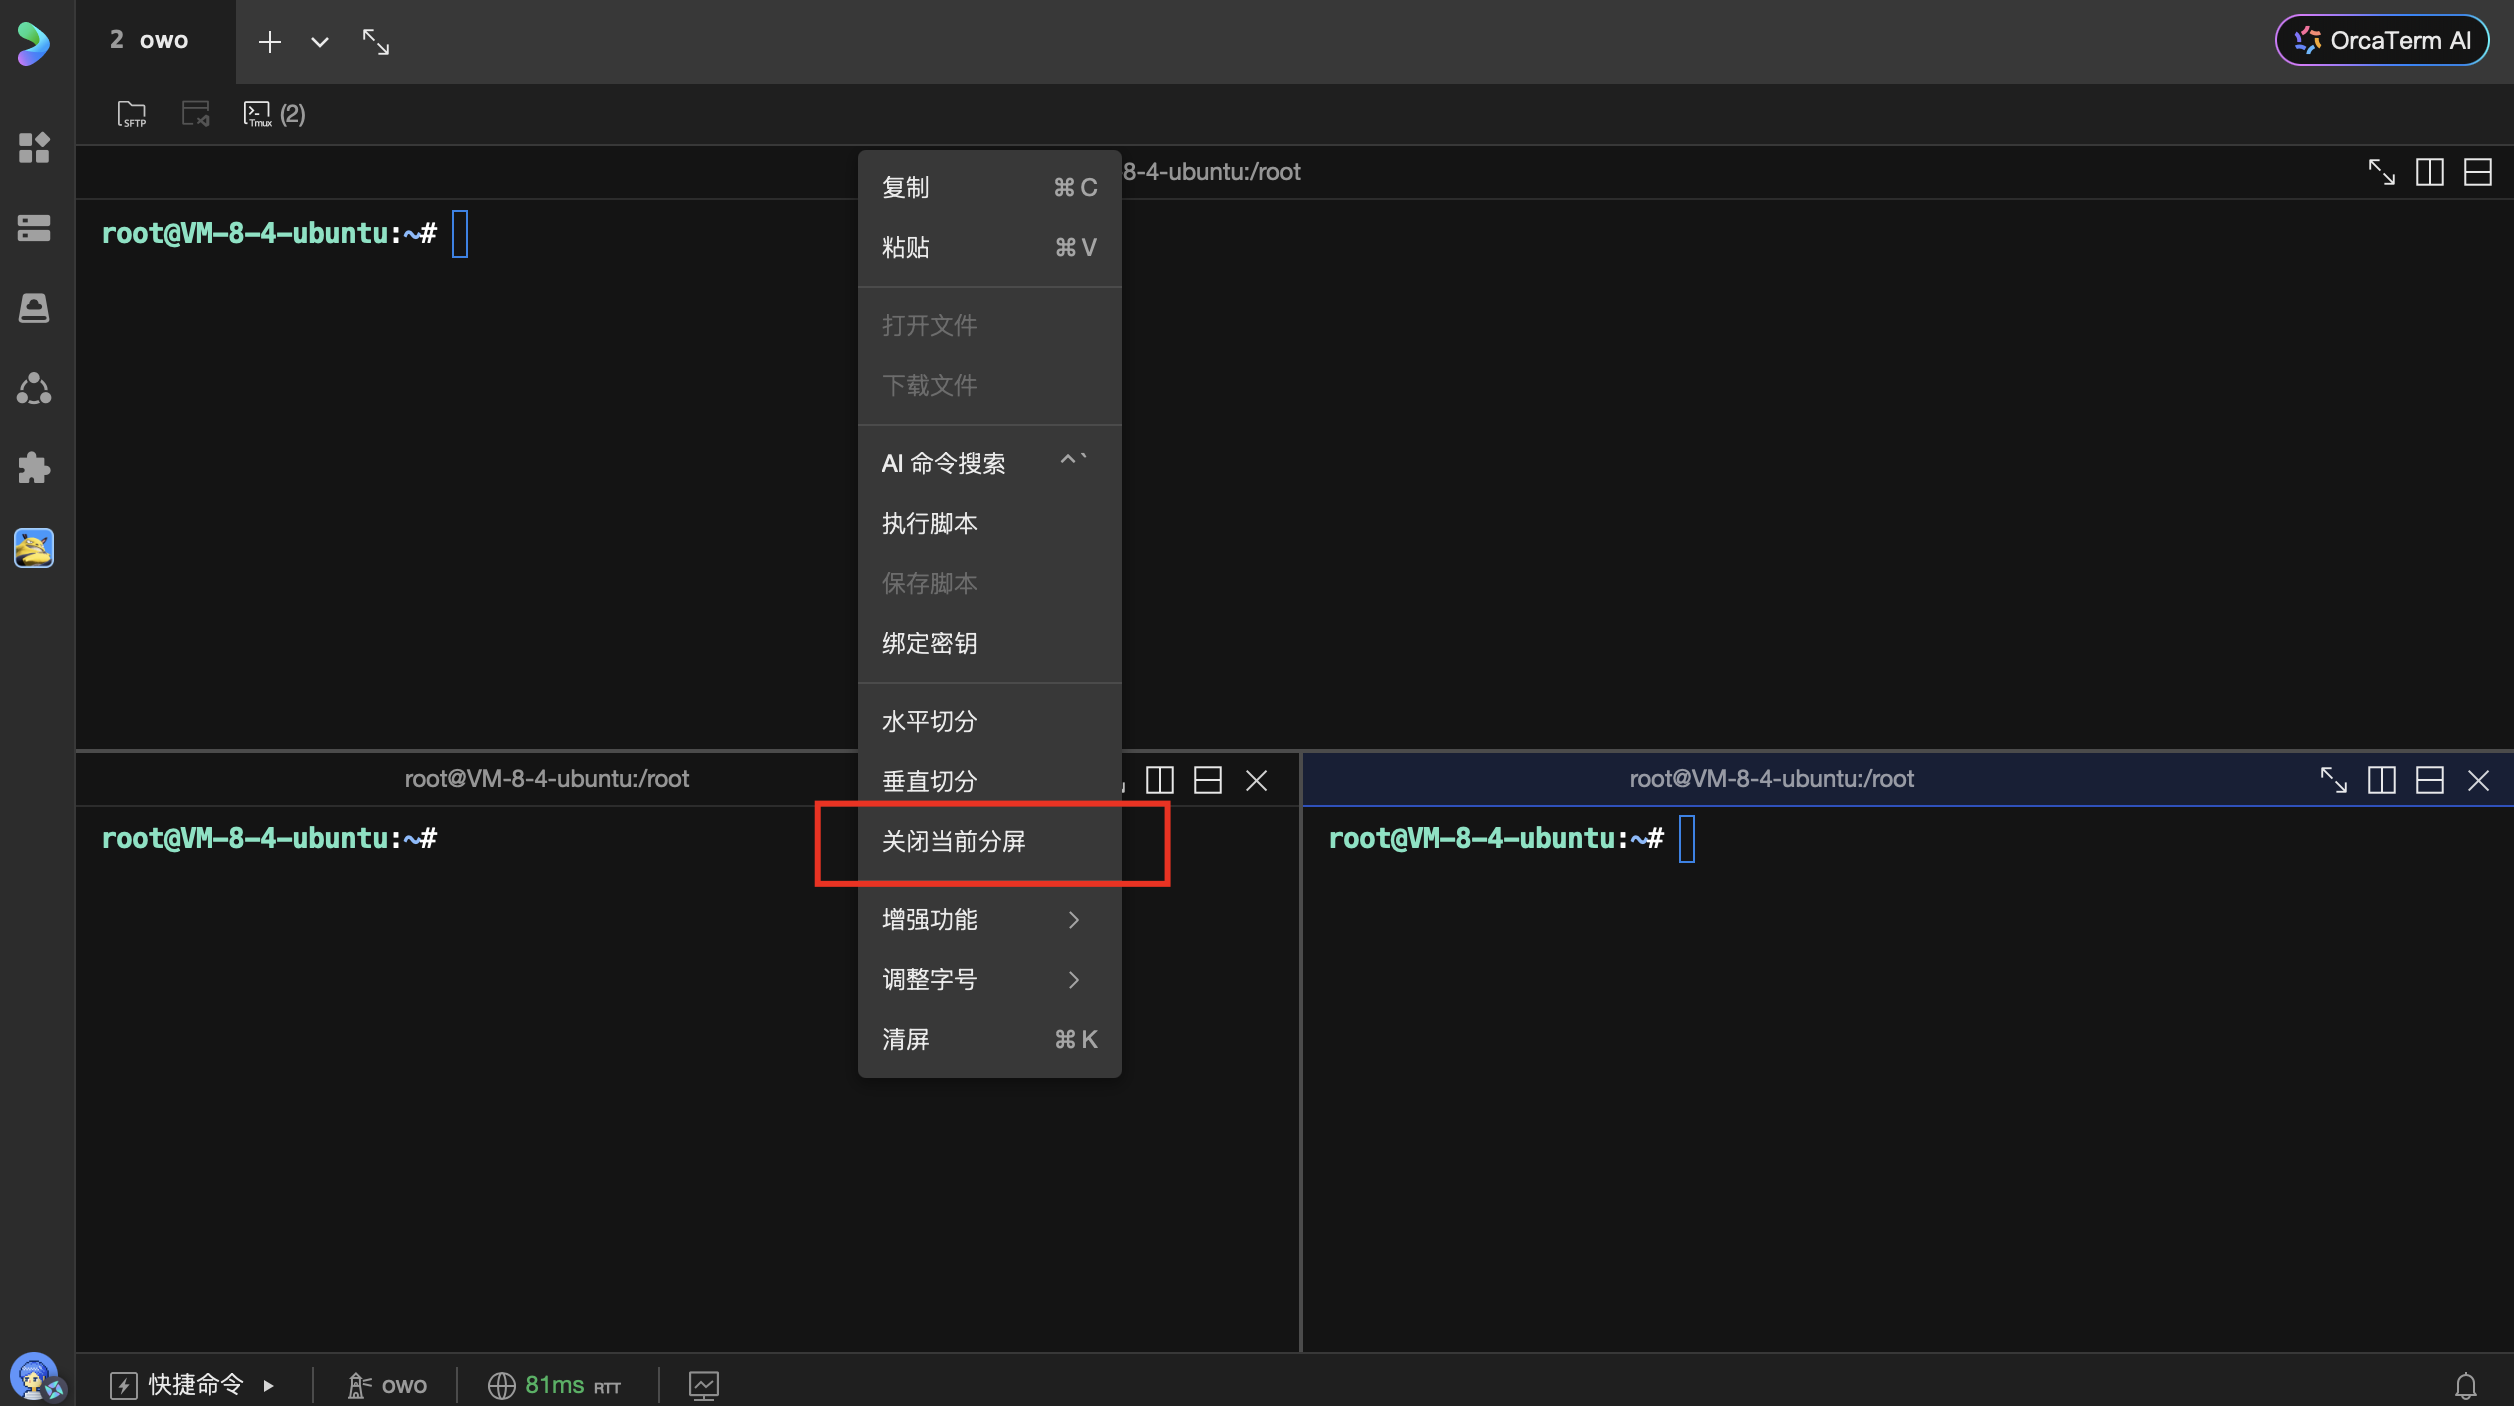
Task: Maximize the top terminal pane
Action: tap(2381, 172)
